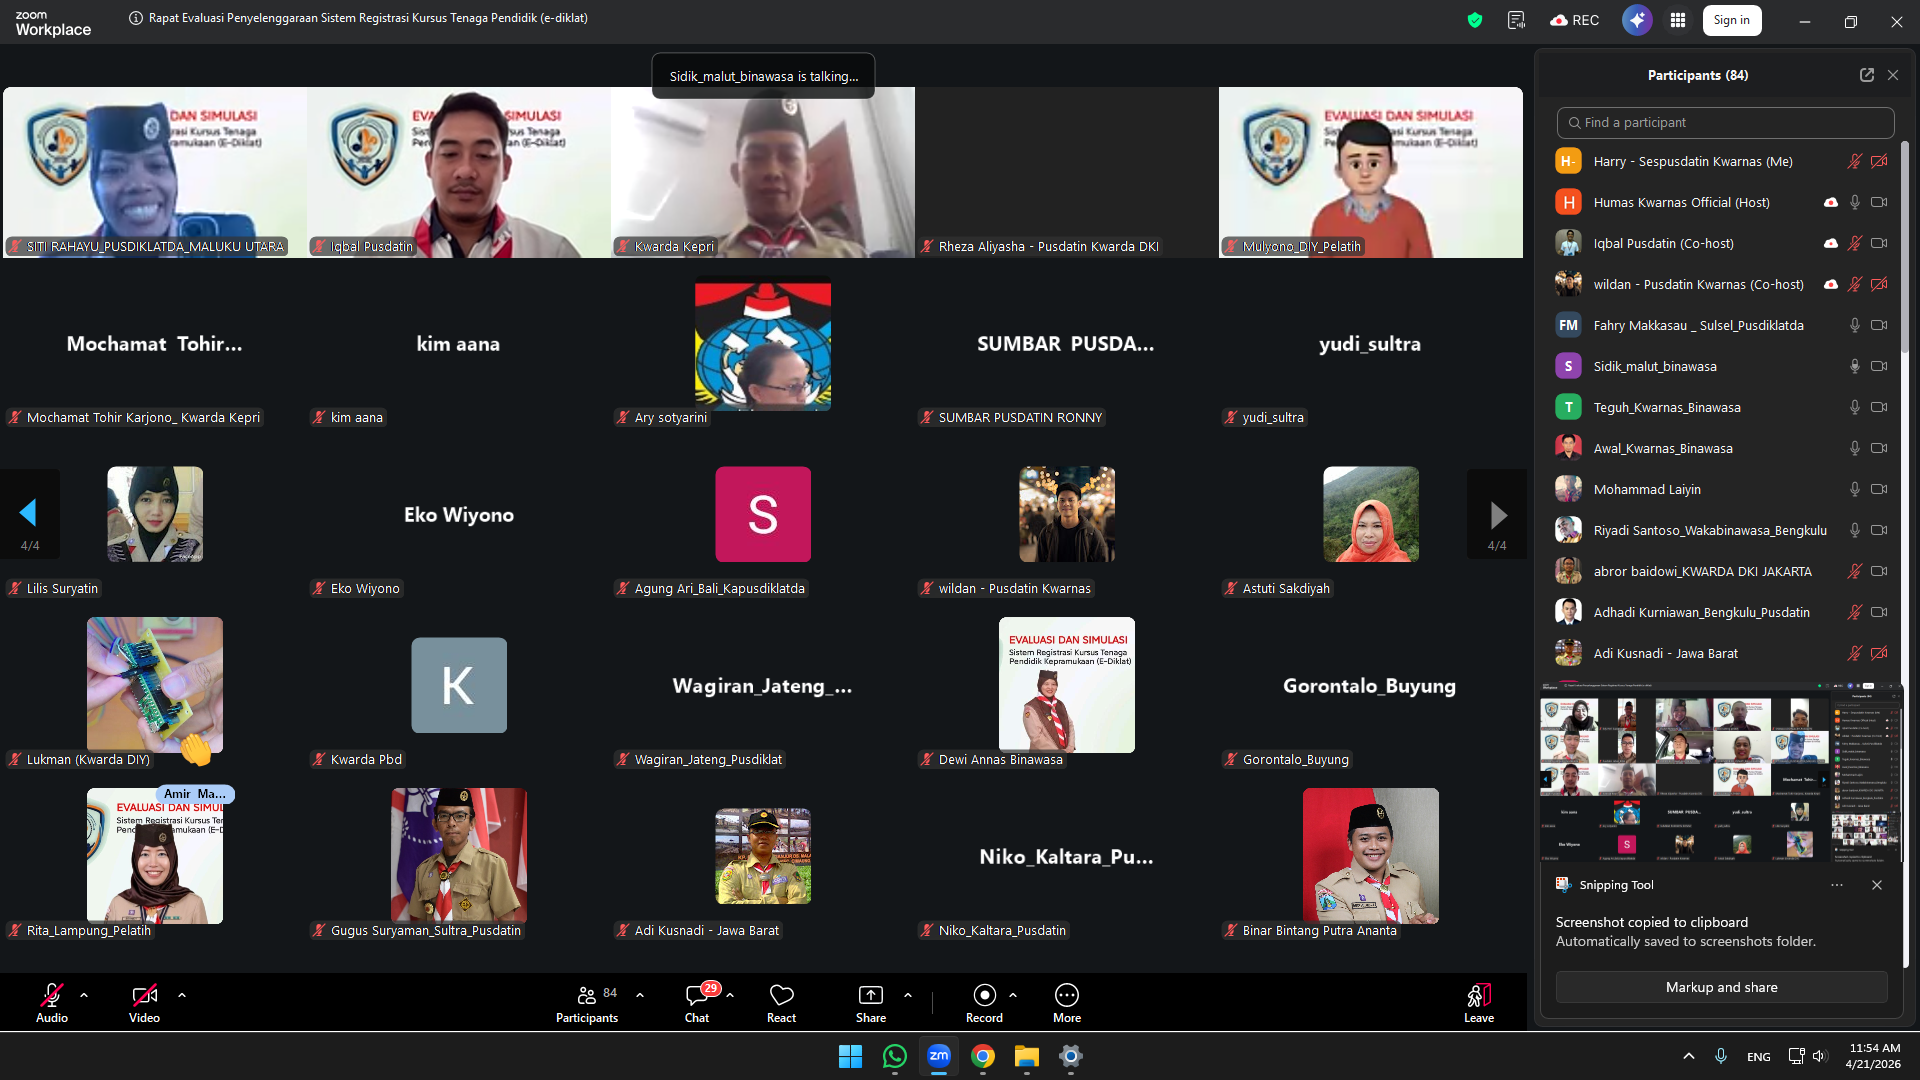
Task: Open the Zoom apps grid icon
Action: click(1678, 20)
